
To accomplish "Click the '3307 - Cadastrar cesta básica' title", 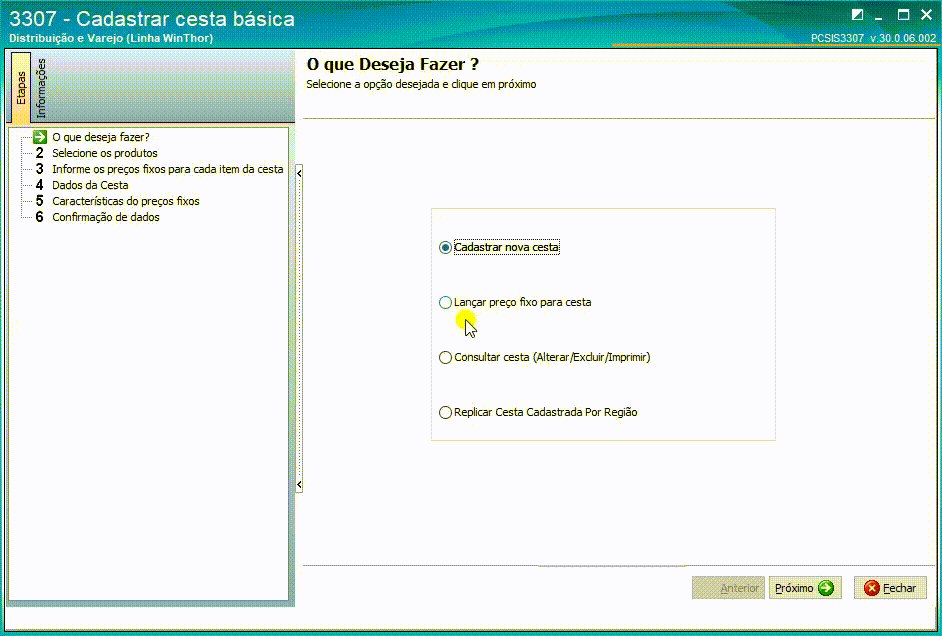I will pyautogui.click(x=152, y=19).
